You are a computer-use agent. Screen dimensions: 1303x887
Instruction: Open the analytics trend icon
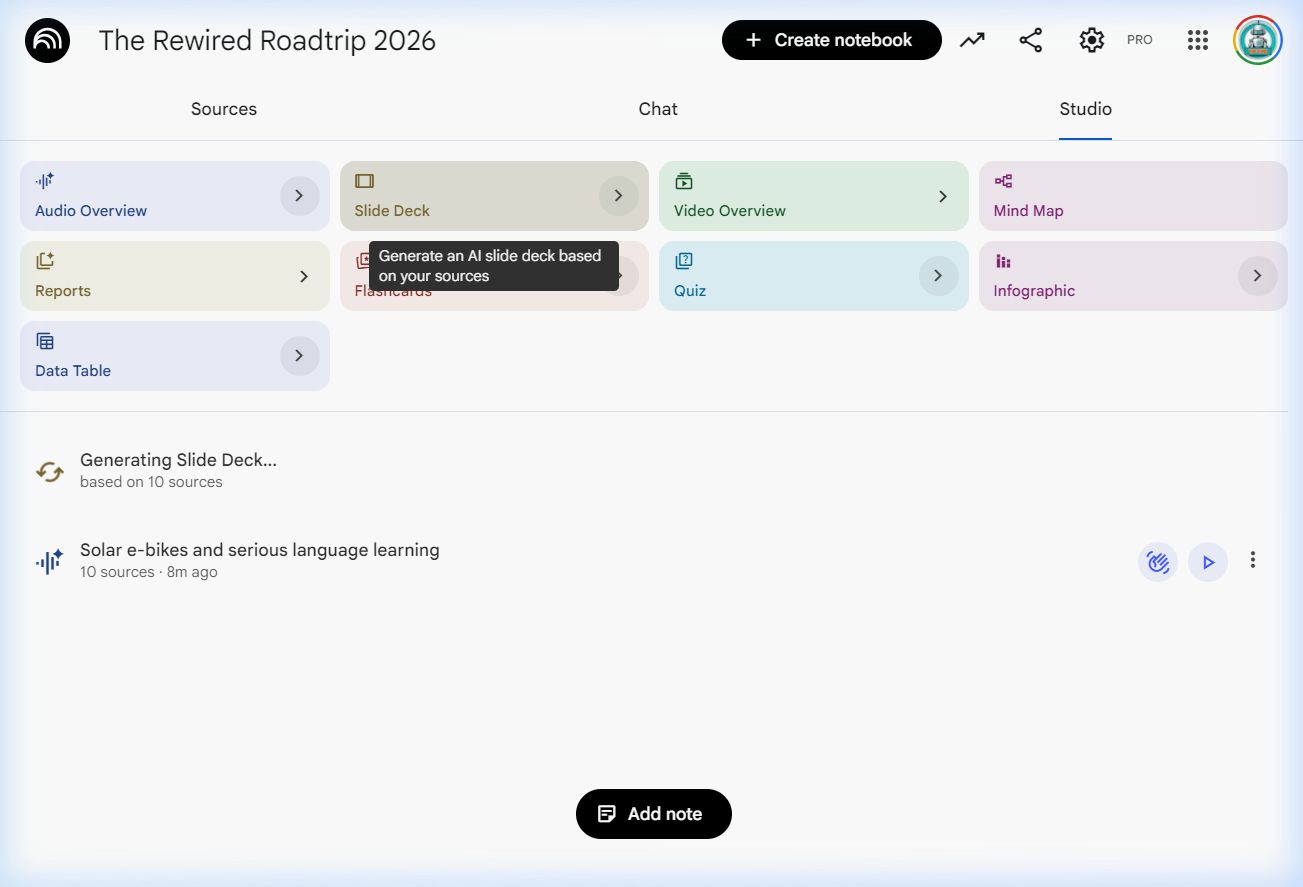point(972,40)
